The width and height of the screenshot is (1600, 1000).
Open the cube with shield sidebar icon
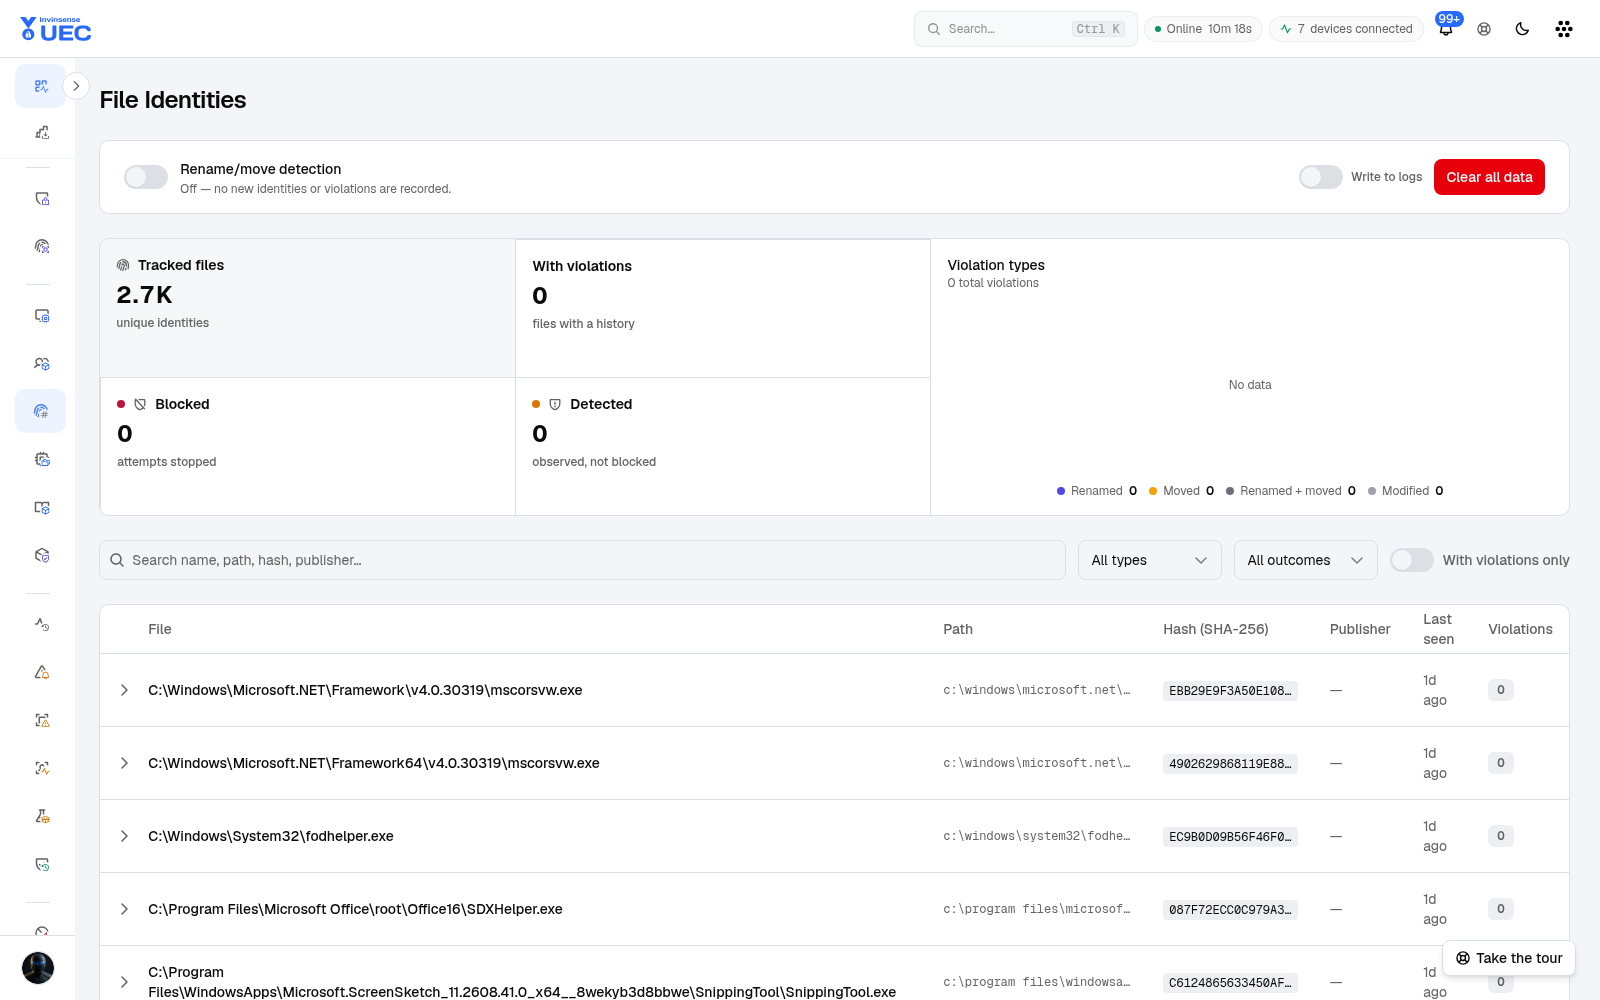click(x=41, y=555)
